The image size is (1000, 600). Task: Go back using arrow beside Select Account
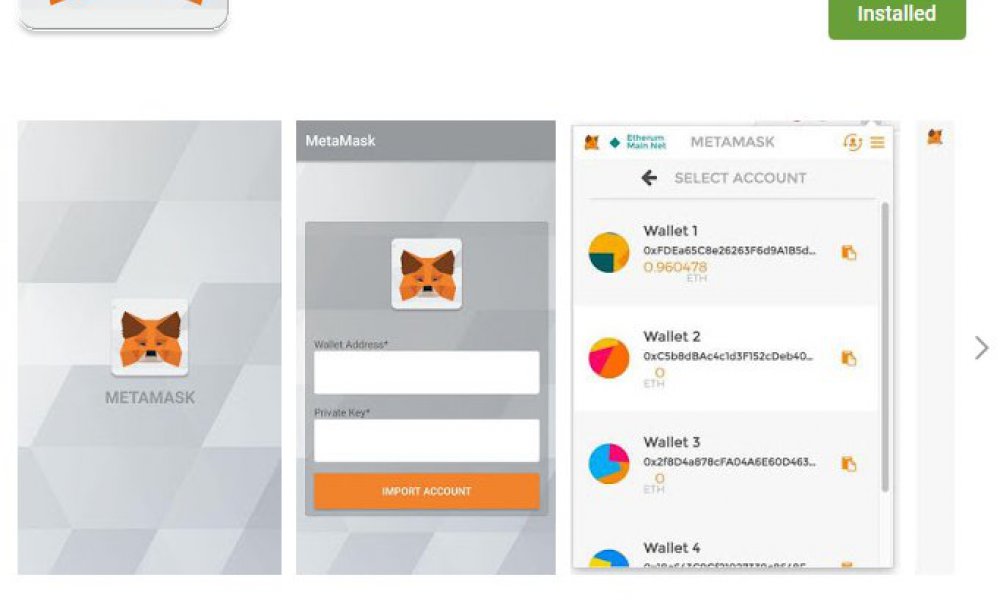click(649, 178)
